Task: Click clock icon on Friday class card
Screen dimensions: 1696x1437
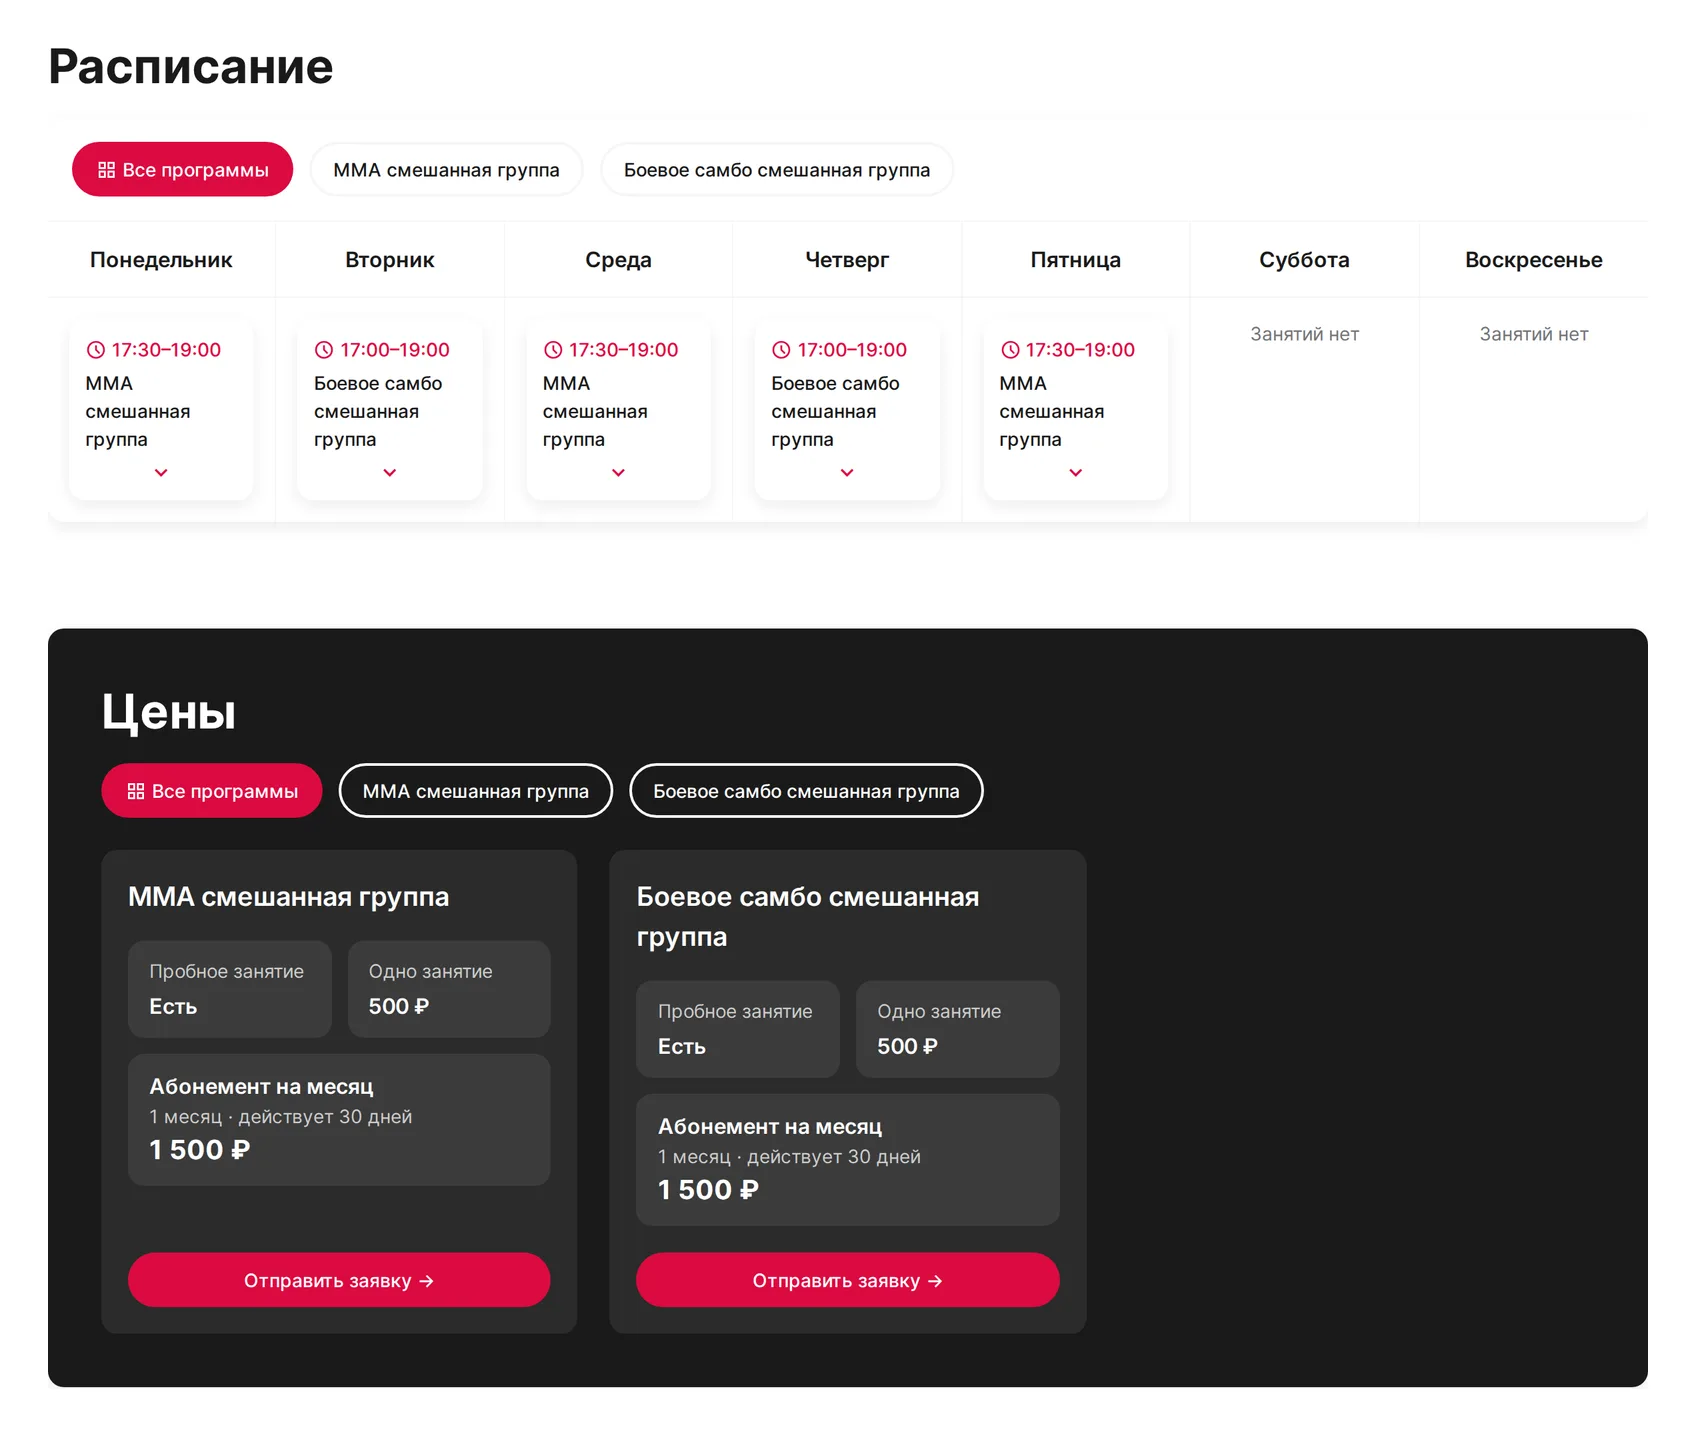Action: point(1010,350)
